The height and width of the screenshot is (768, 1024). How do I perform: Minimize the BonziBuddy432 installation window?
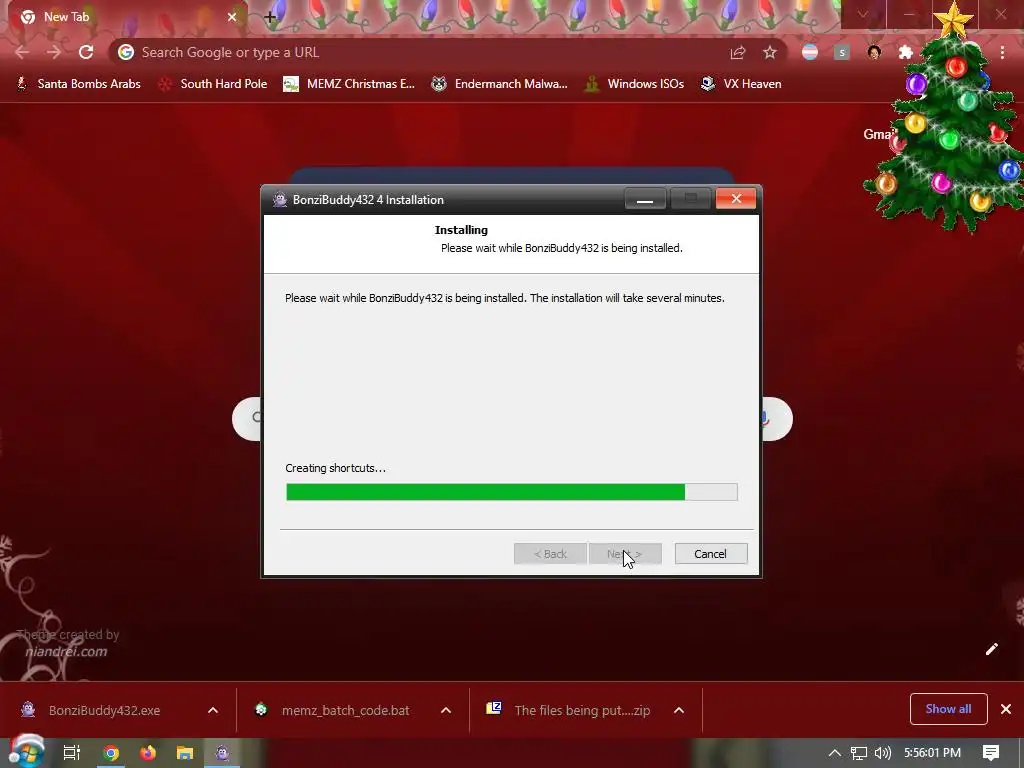(645, 199)
